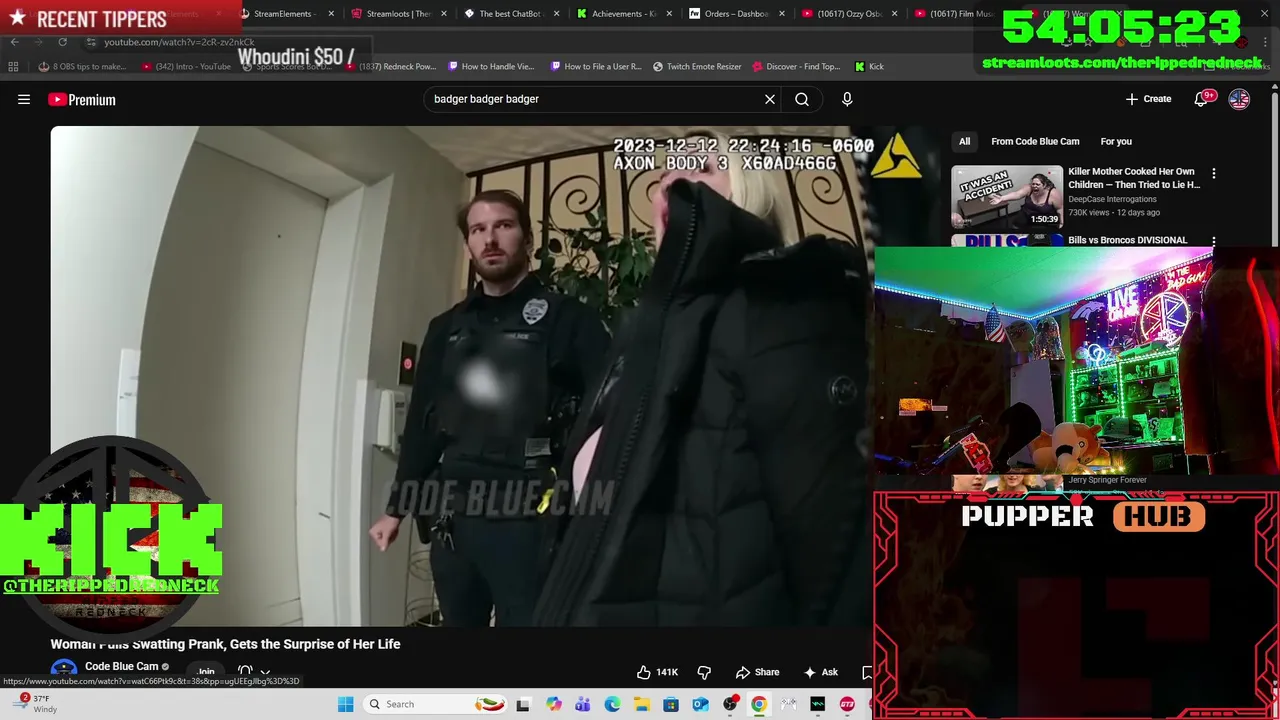Open Windows Start menu
Screen dimensions: 1280x720
pos(345,704)
